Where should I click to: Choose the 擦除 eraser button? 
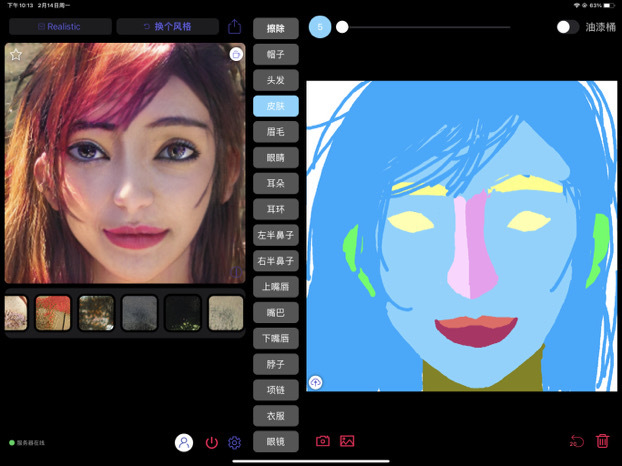pyautogui.click(x=276, y=28)
